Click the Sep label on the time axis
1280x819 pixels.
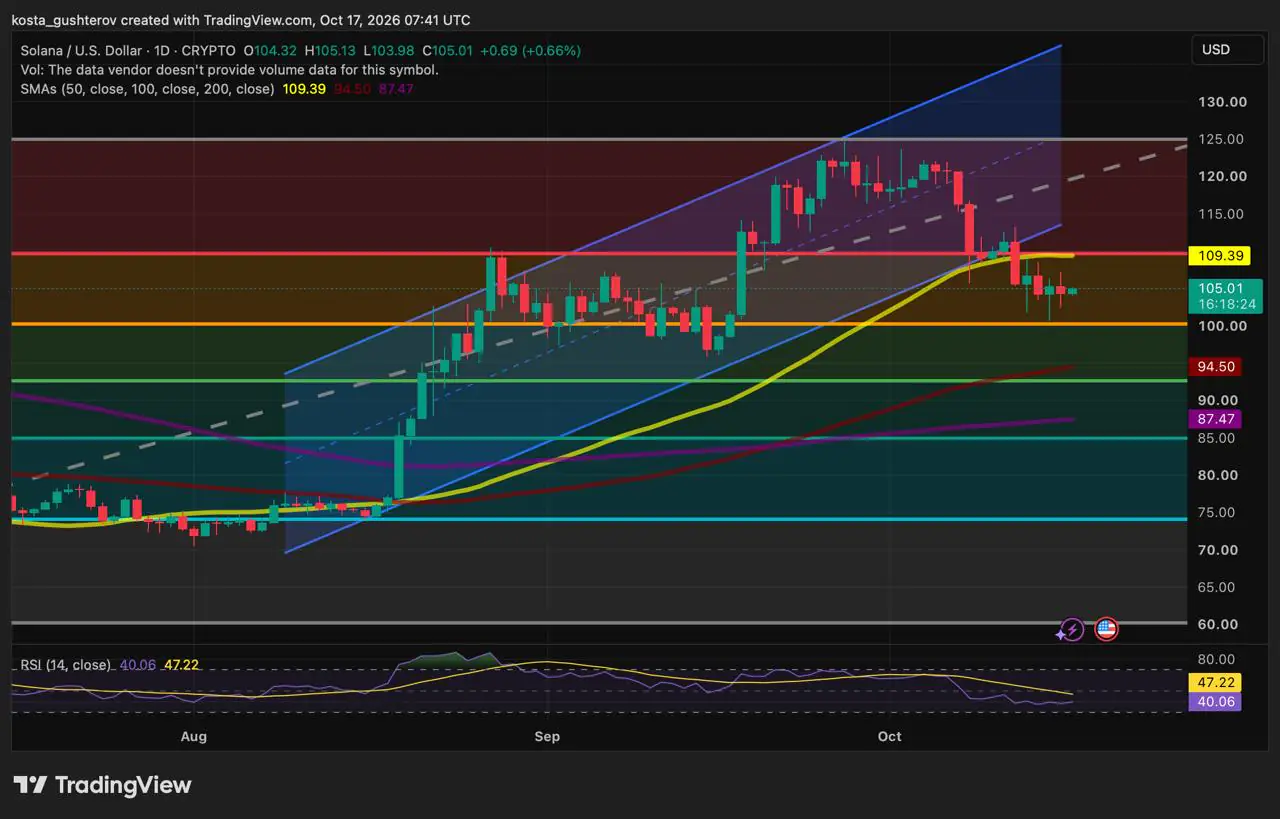547,737
